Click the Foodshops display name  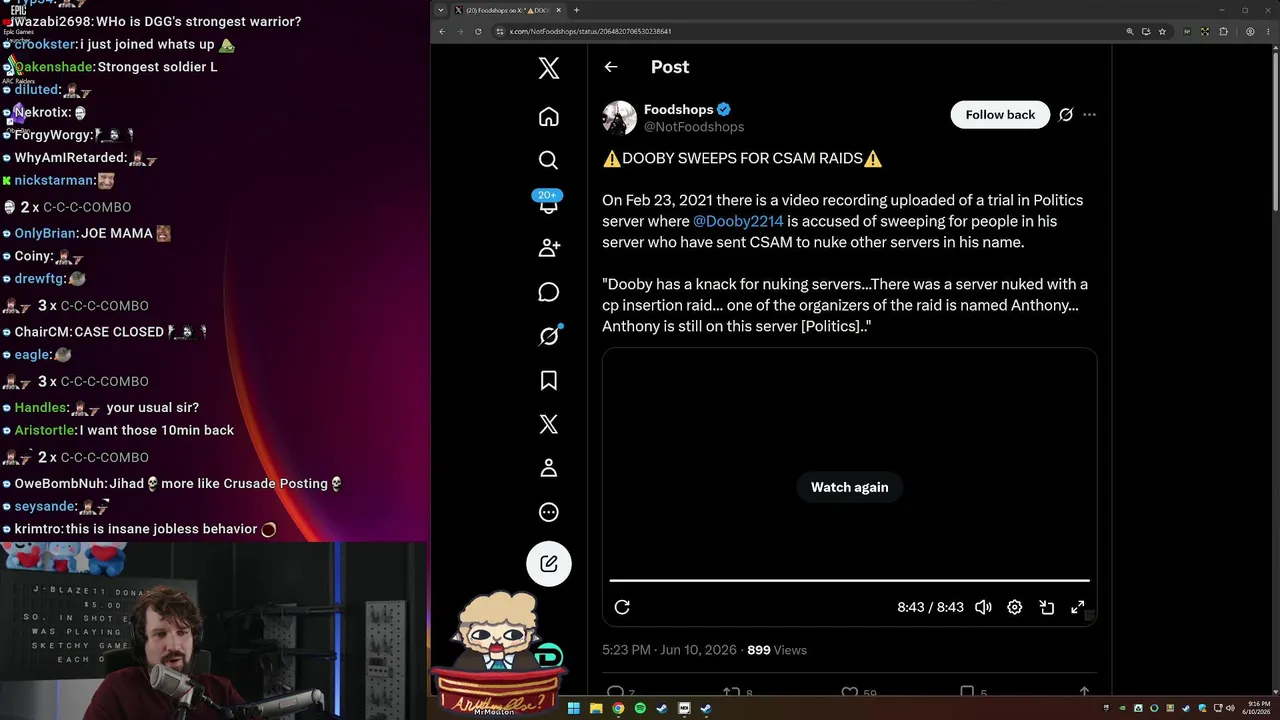(x=678, y=109)
